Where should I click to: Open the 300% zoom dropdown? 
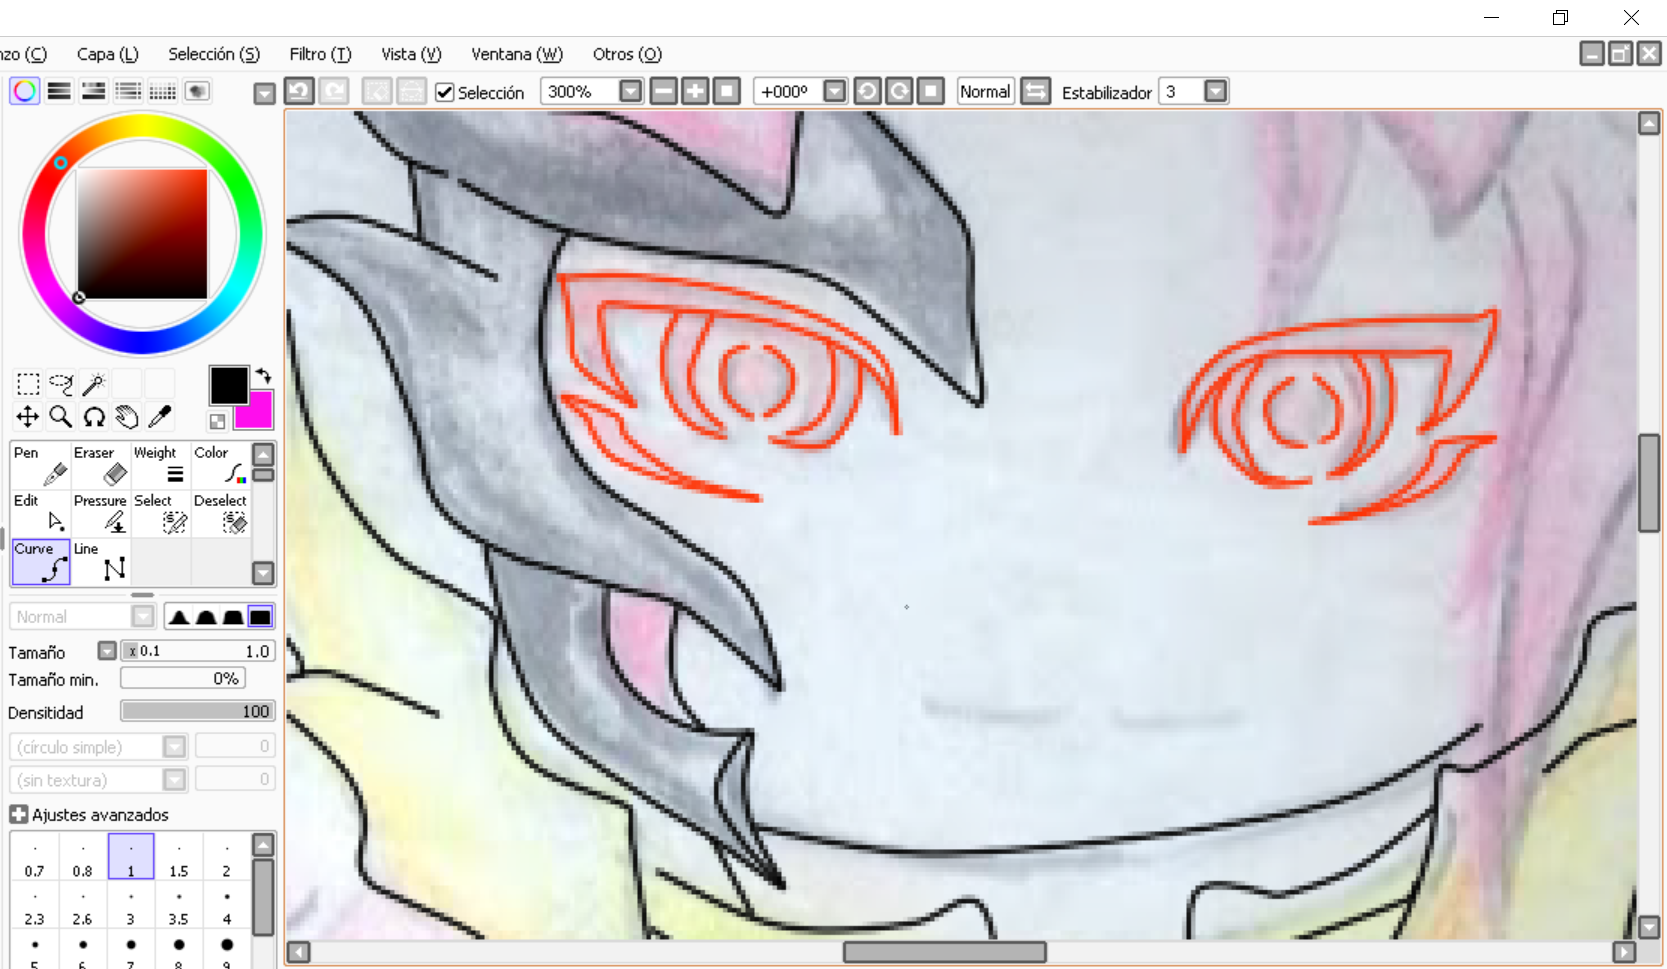tap(630, 92)
